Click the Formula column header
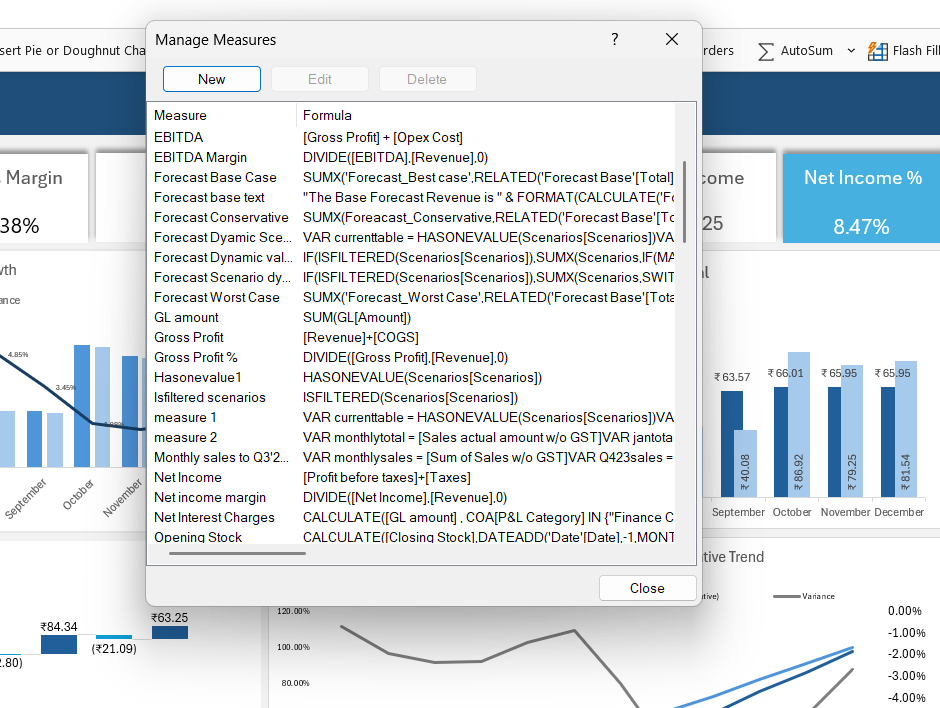Image resolution: width=940 pixels, height=708 pixels. [x=328, y=115]
